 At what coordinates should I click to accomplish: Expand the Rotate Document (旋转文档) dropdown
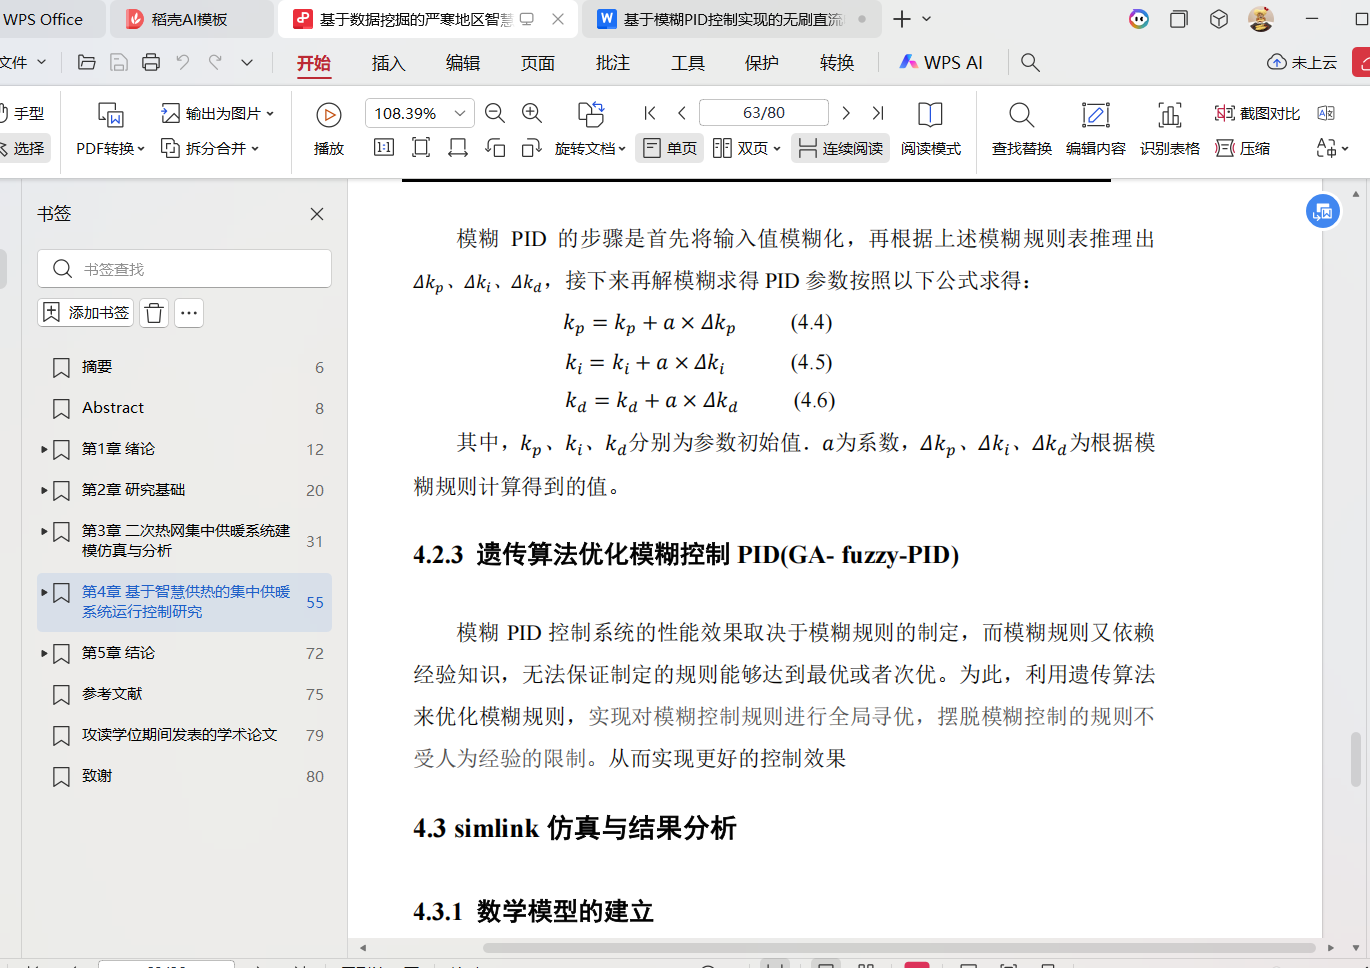(590, 148)
